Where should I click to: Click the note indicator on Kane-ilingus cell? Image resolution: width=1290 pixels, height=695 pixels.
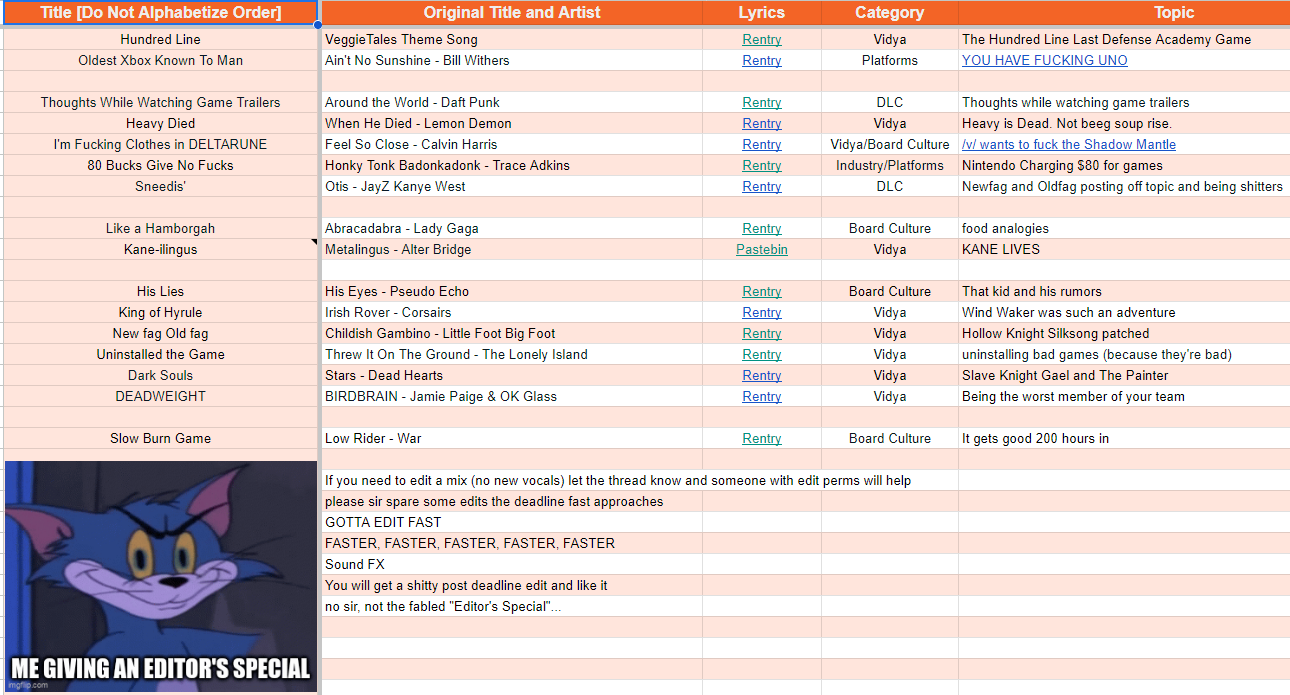click(x=314, y=242)
